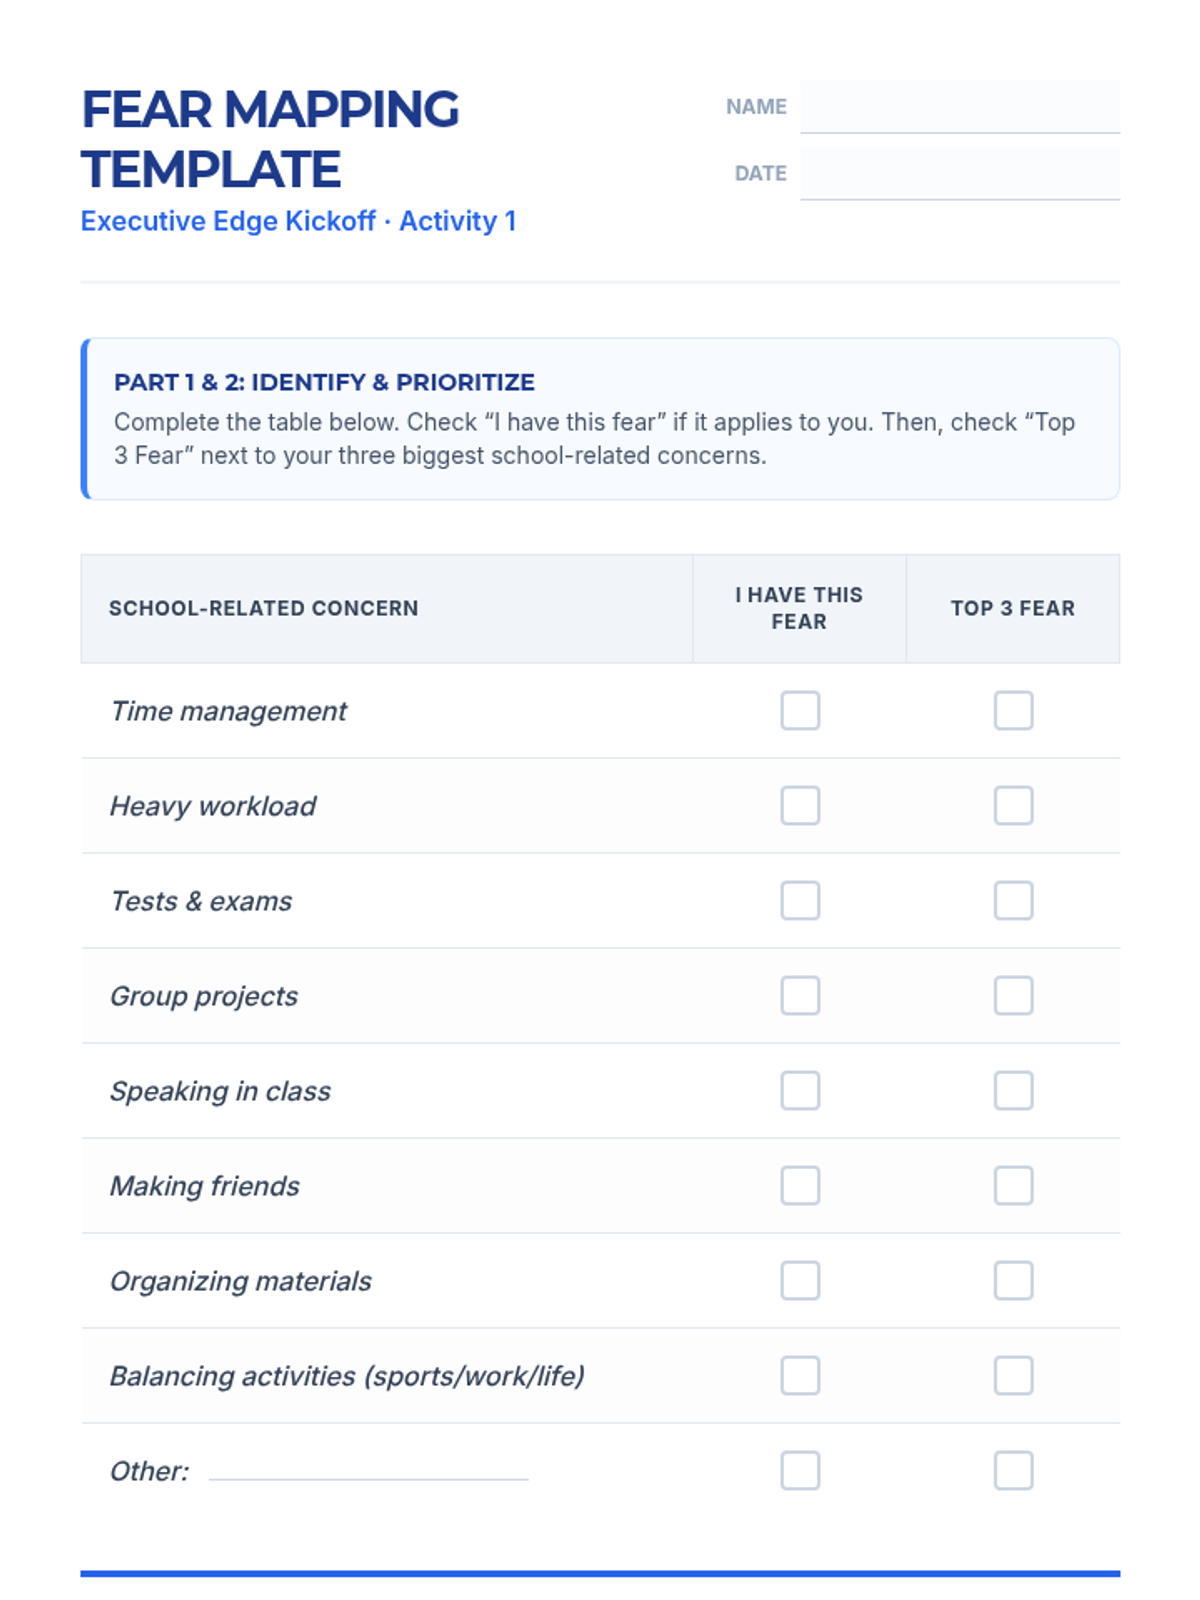Select Speaking in class as Top 3 Fear

point(1013,1091)
